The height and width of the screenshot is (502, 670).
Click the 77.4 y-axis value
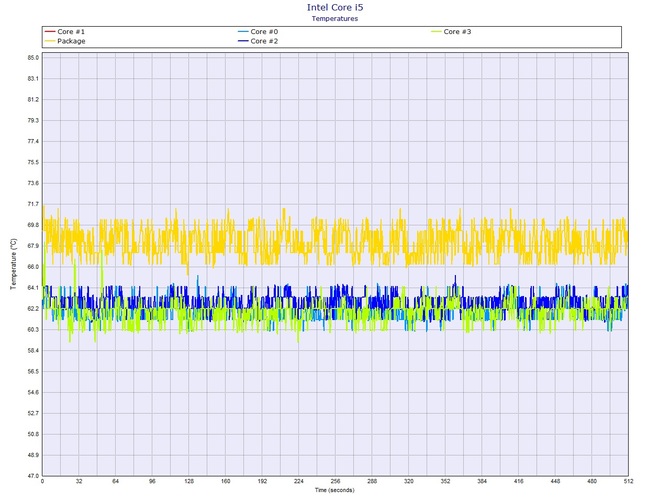[33, 141]
